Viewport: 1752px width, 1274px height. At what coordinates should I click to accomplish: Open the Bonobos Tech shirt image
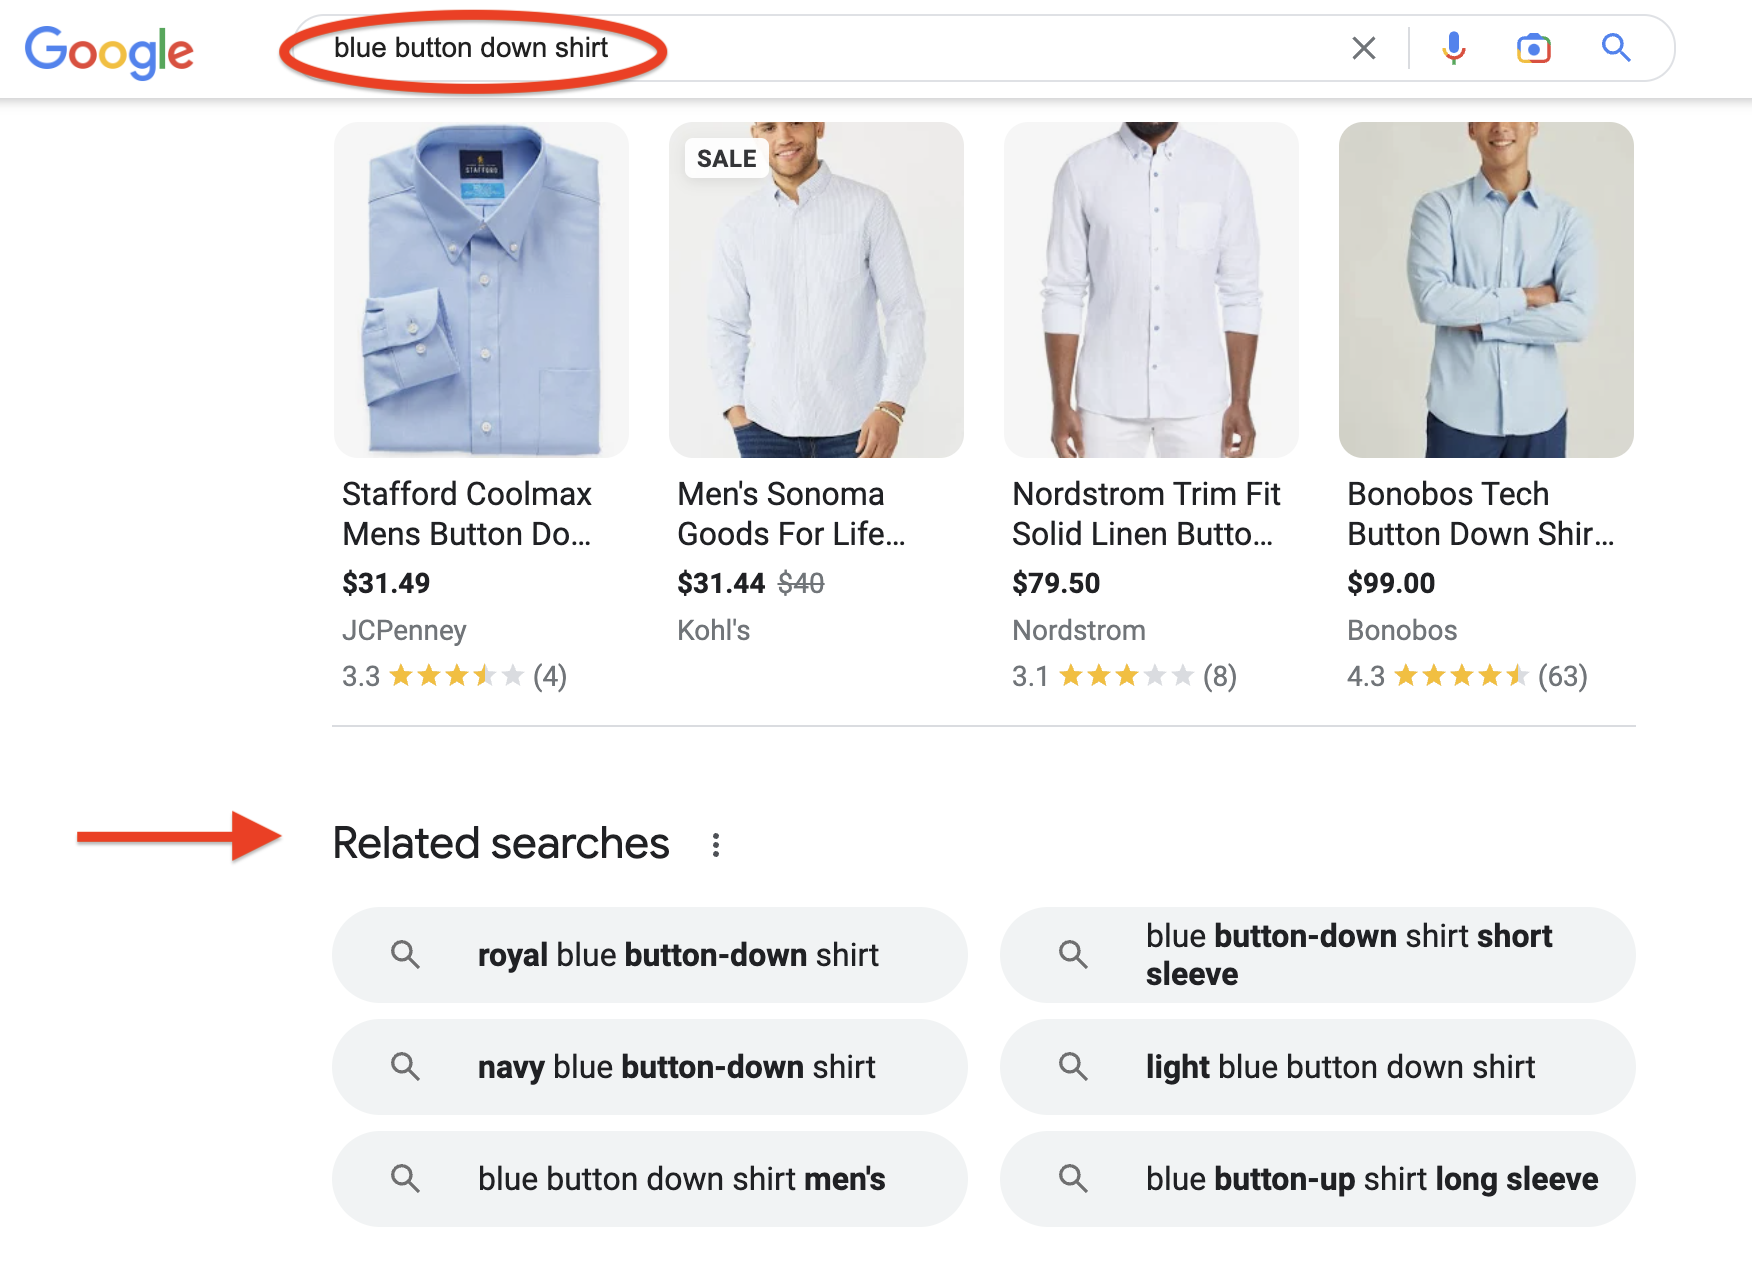1486,290
